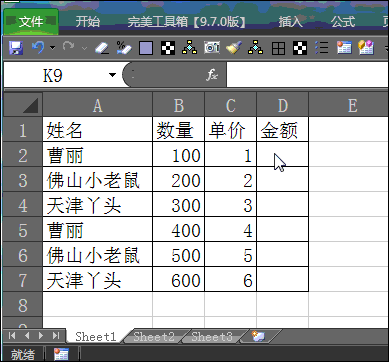This screenshot has width=389, height=362.
Task: Click the cell containing 500
Action: tap(178, 254)
